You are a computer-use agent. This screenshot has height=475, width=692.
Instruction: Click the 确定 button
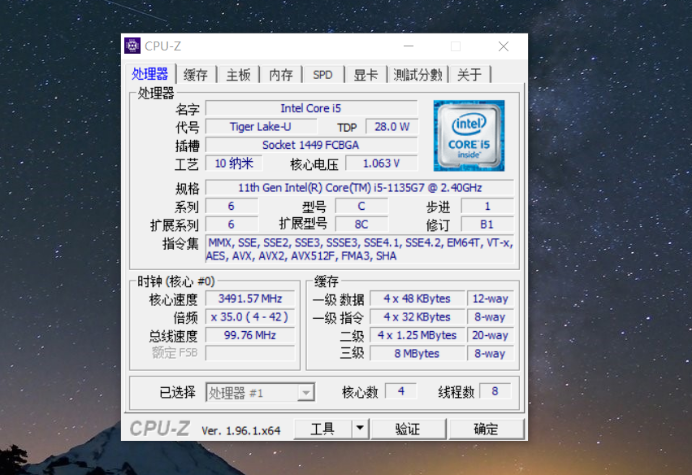click(x=486, y=429)
